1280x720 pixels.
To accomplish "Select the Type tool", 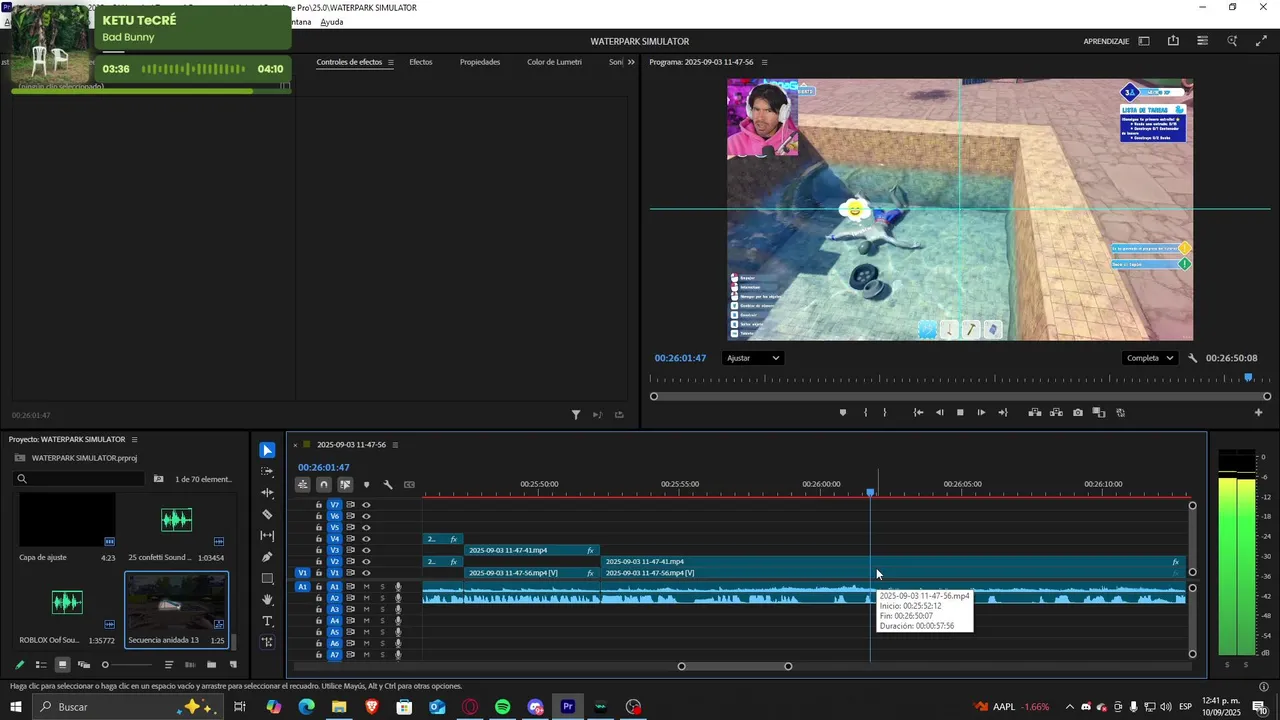I will [267, 621].
